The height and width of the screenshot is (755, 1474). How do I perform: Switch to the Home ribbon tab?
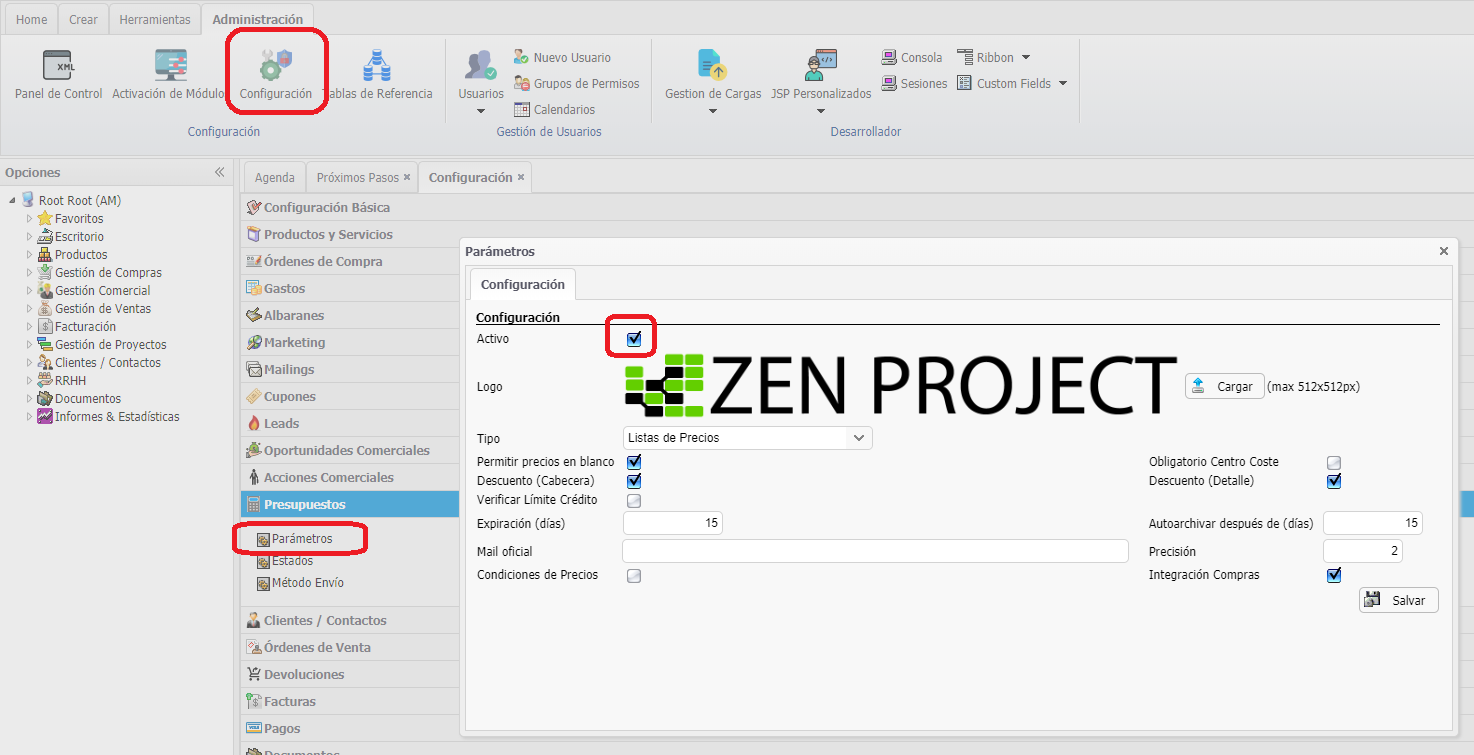click(31, 20)
